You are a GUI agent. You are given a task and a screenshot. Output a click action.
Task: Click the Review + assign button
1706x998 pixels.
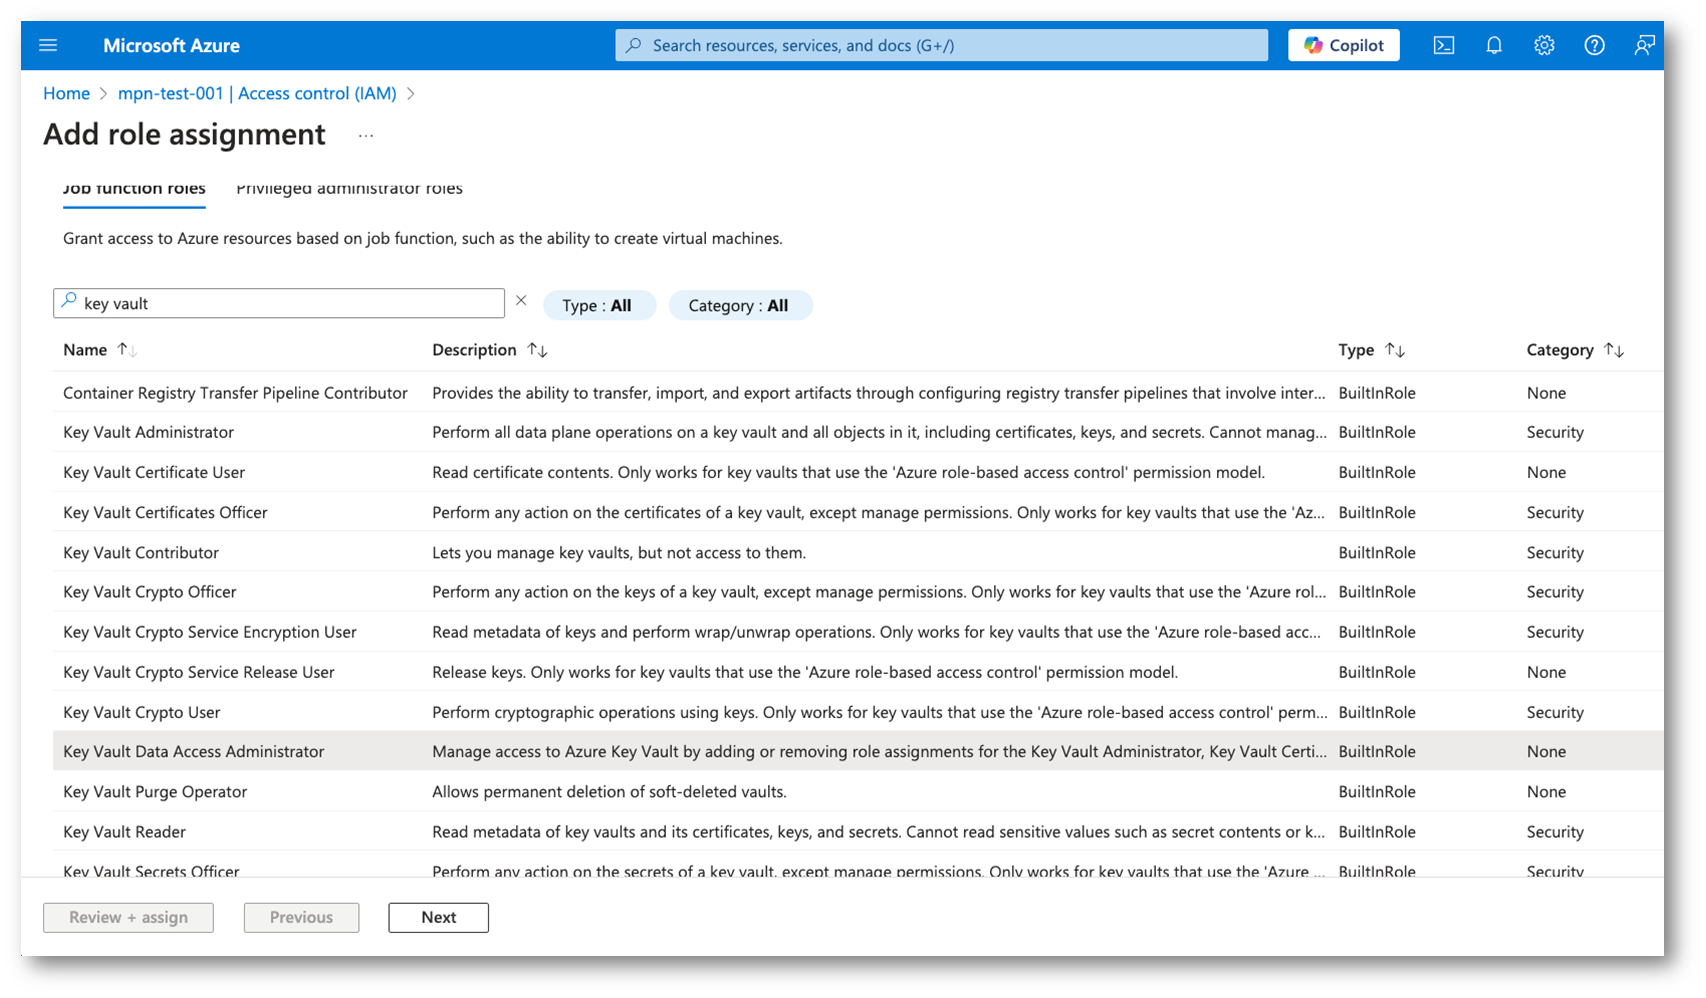click(128, 917)
